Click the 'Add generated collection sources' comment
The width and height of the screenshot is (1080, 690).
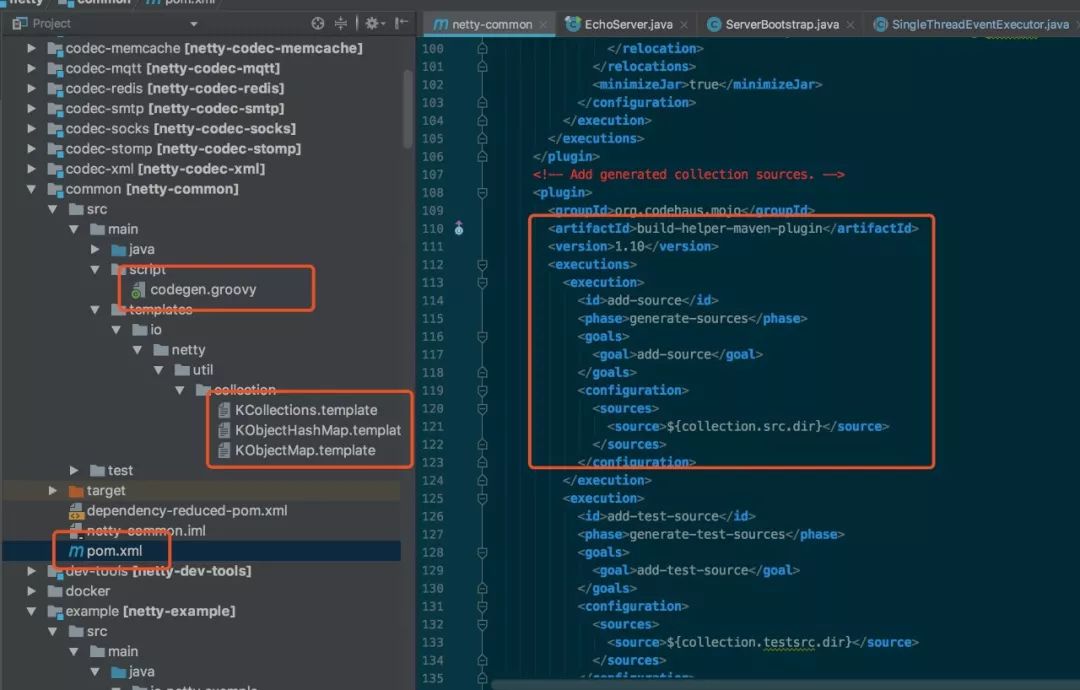(x=689, y=175)
